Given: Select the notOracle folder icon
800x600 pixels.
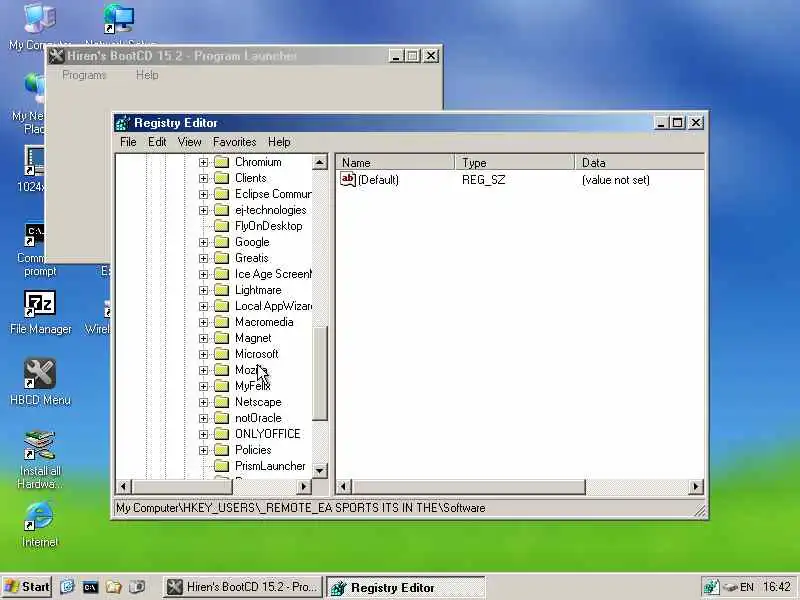Looking at the screenshot, I should click(x=221, y=418).
